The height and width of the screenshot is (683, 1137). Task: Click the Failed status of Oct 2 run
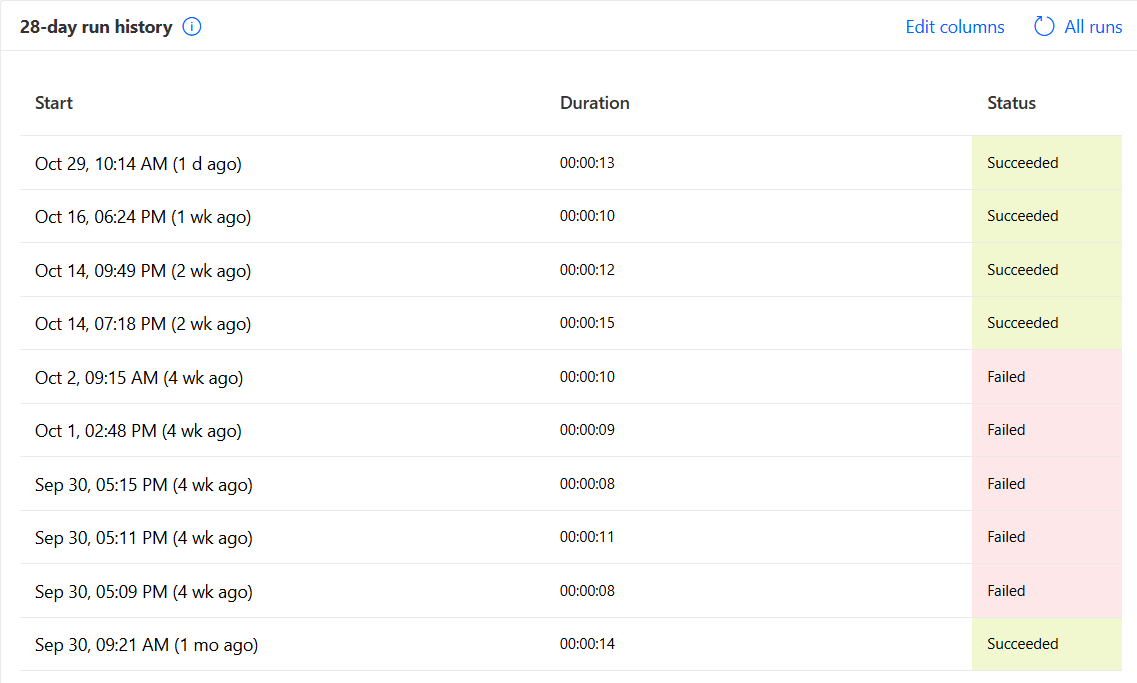click(1006, 377)
